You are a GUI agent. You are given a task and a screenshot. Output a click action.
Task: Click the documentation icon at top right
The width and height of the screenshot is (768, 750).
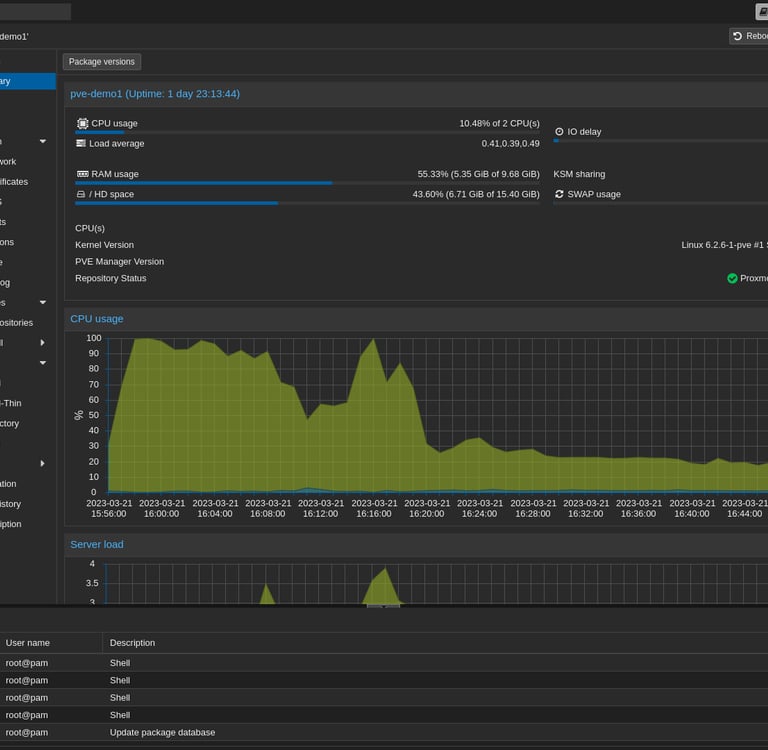coord(761,11)
